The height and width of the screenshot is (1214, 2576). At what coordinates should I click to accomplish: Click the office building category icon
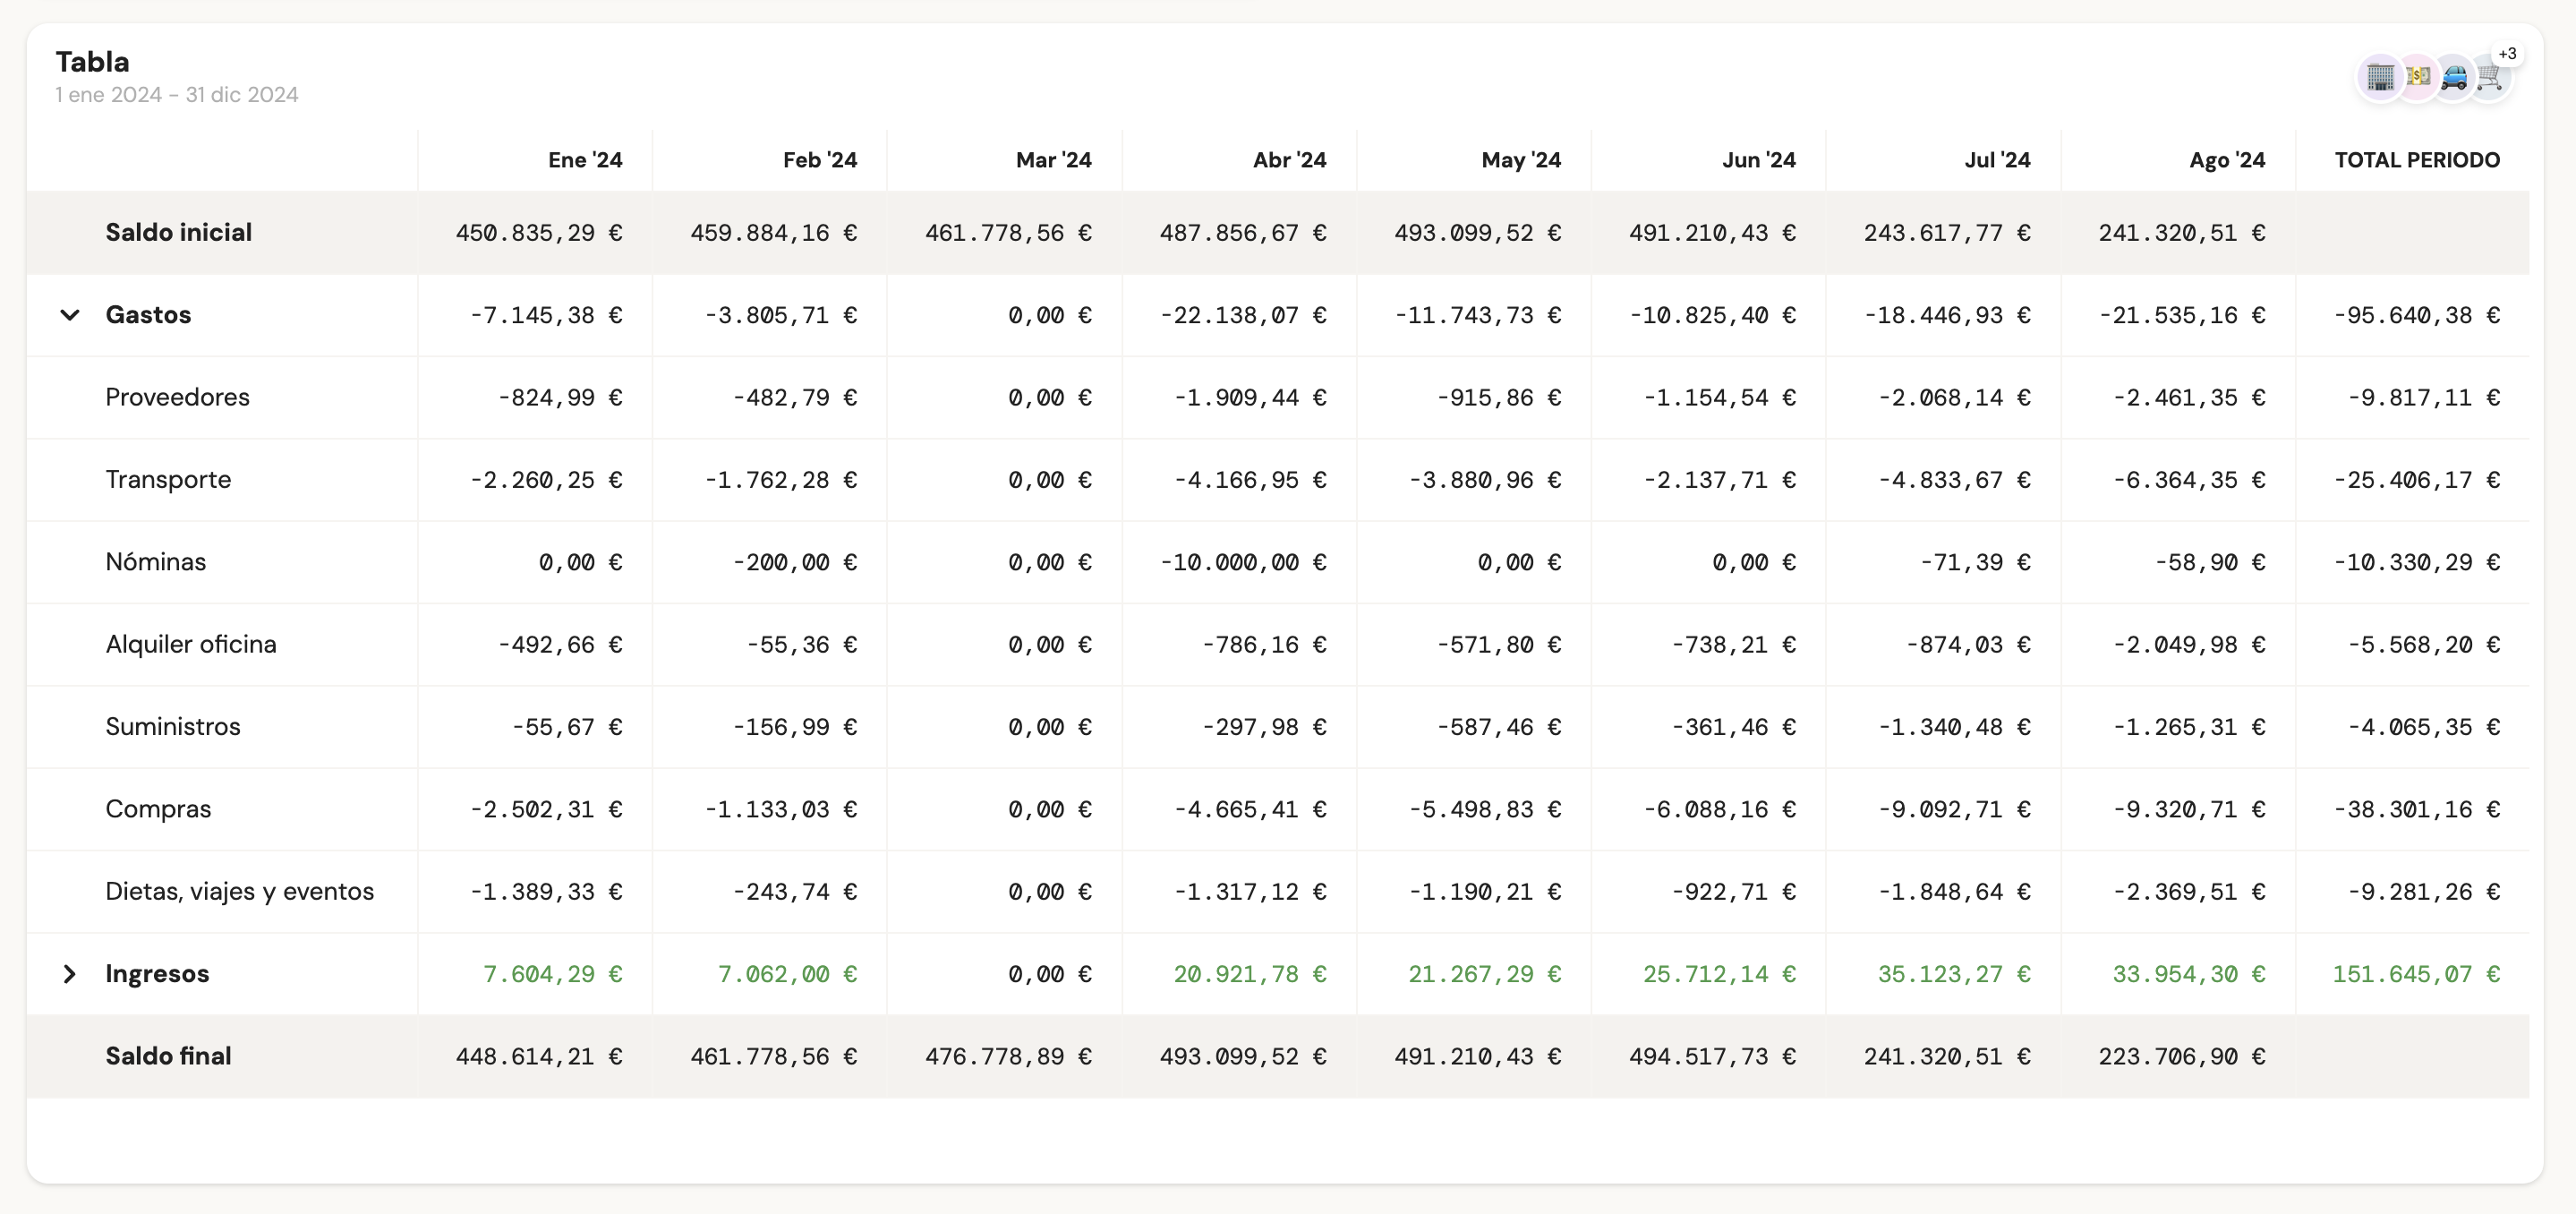2380,77
